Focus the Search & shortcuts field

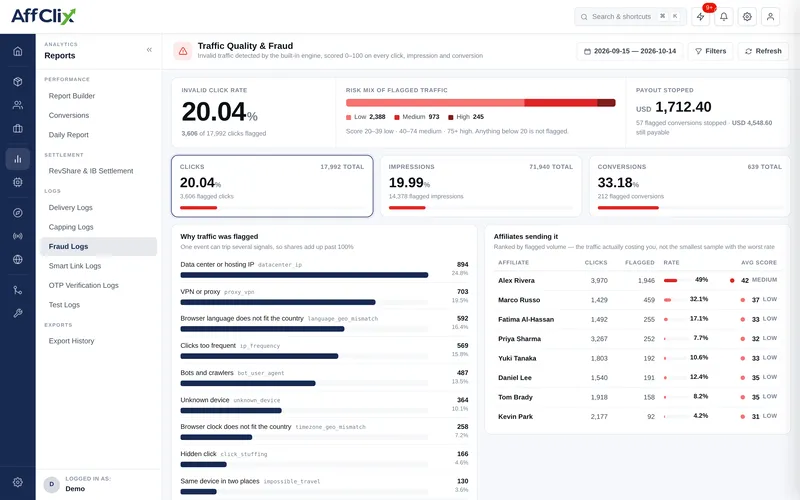630,16
